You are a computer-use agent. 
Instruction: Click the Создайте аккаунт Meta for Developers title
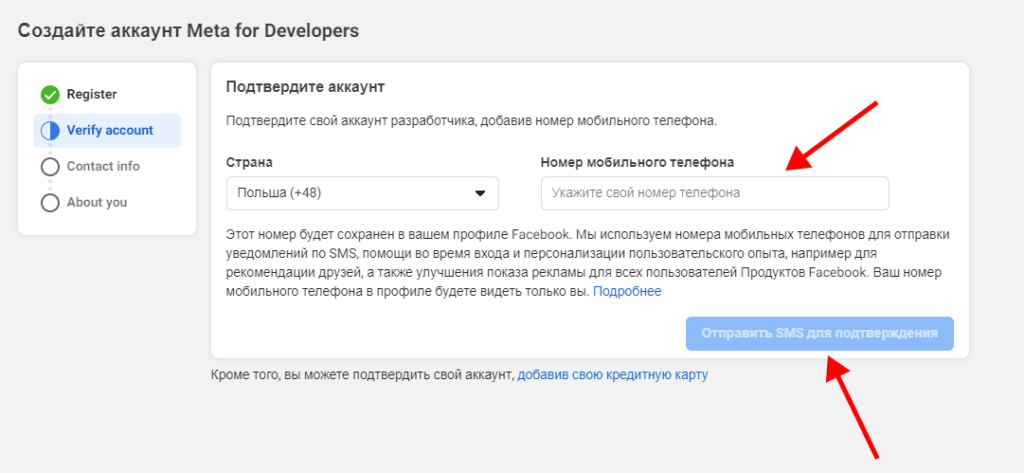(188, 30)
